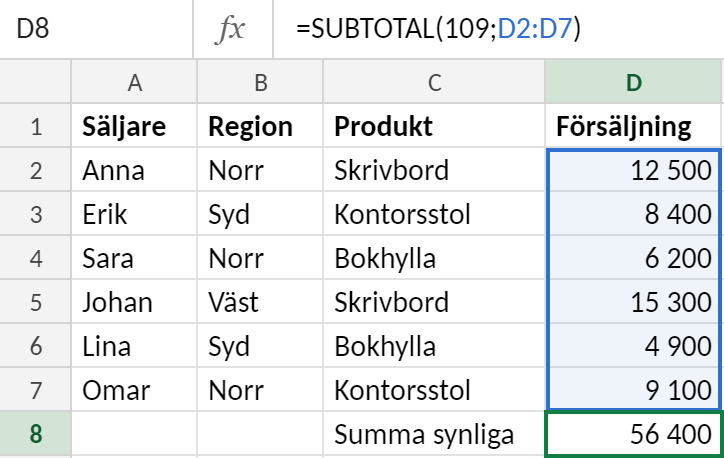Select the cell with value 15 300
Screen dimensions: 724x458
634,301
